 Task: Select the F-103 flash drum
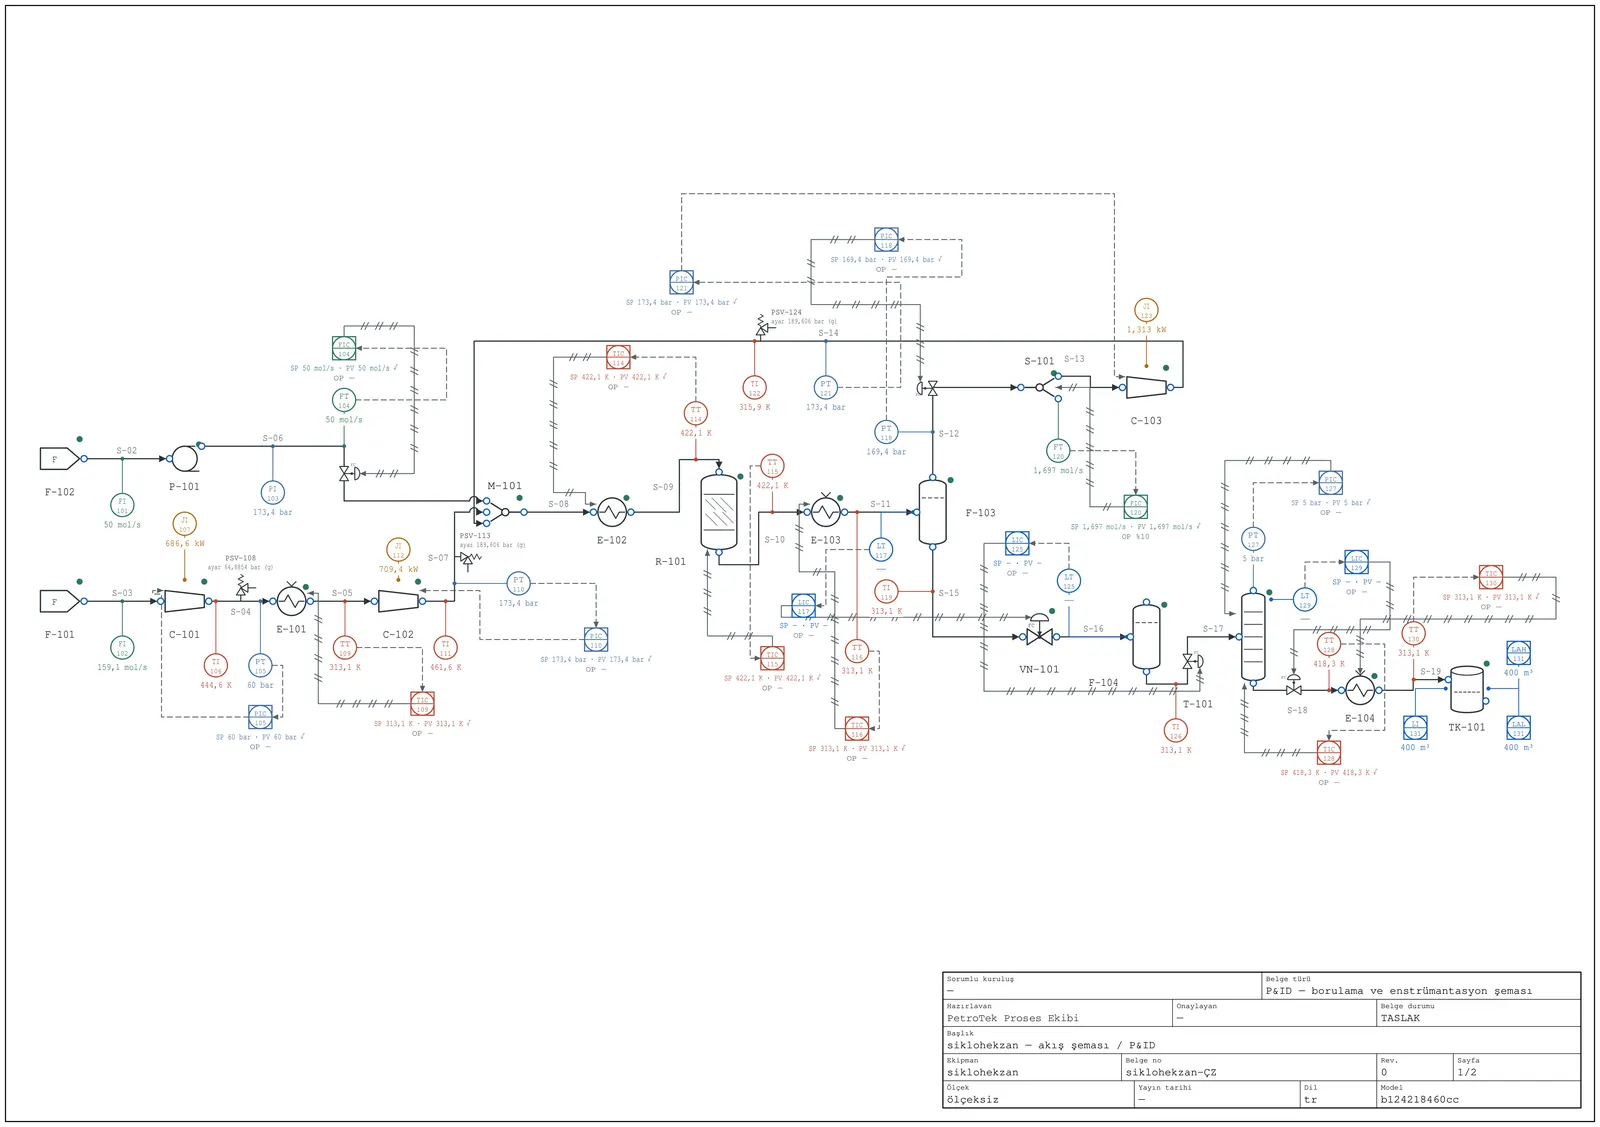click(932, 512)
